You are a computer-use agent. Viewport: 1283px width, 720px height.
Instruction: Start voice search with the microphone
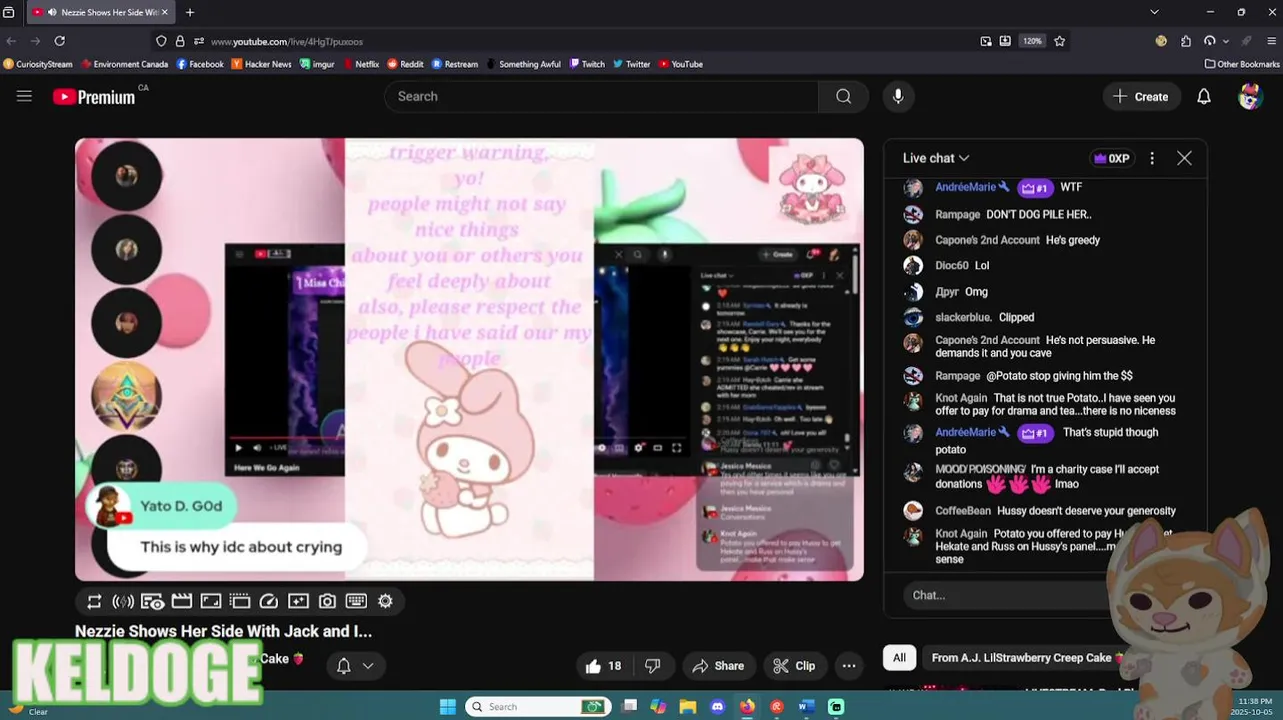[x=898, y=96]
